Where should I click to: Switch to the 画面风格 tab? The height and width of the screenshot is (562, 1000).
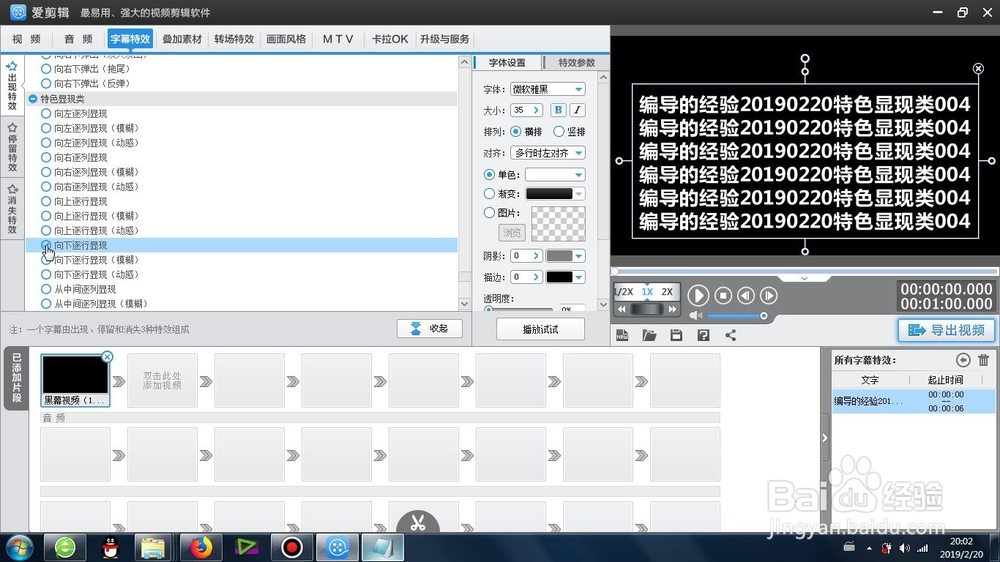(x=286, y=39)
